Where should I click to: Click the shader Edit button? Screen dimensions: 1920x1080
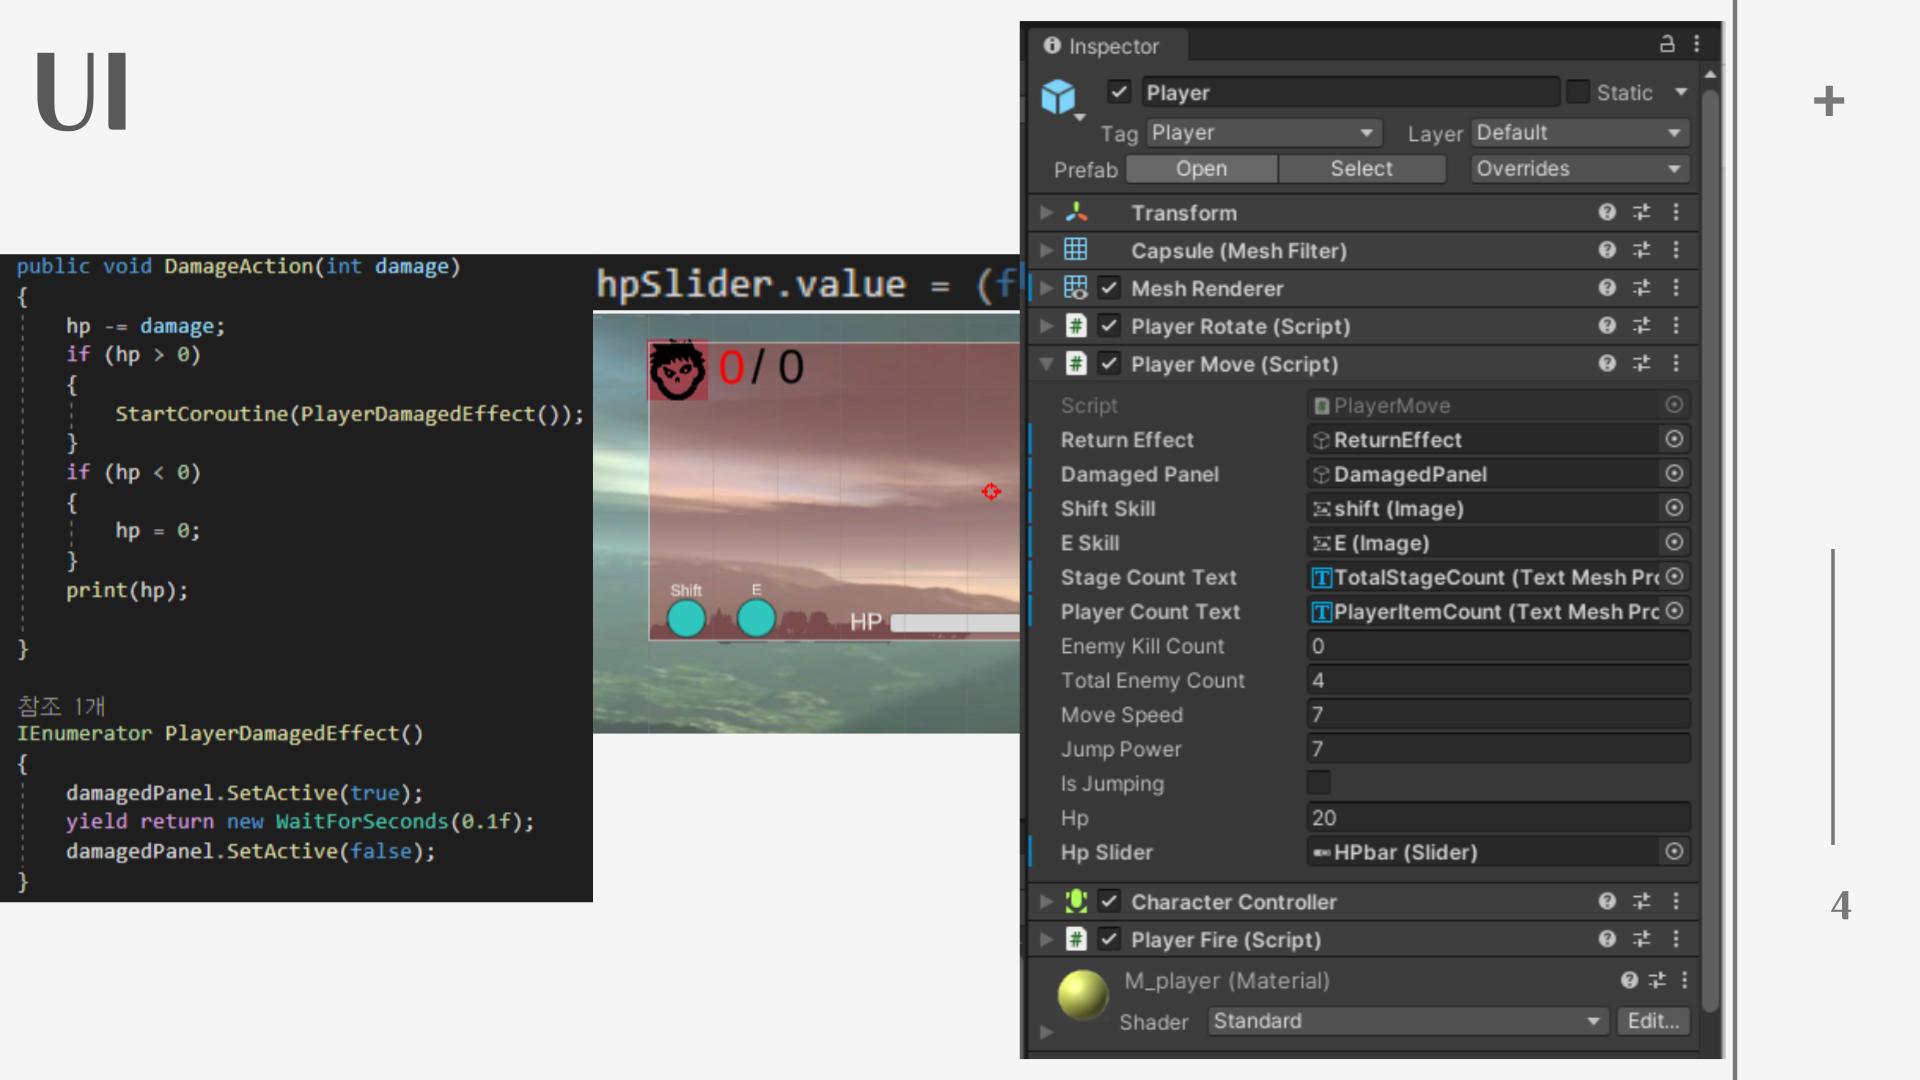click(1653, 1021)
